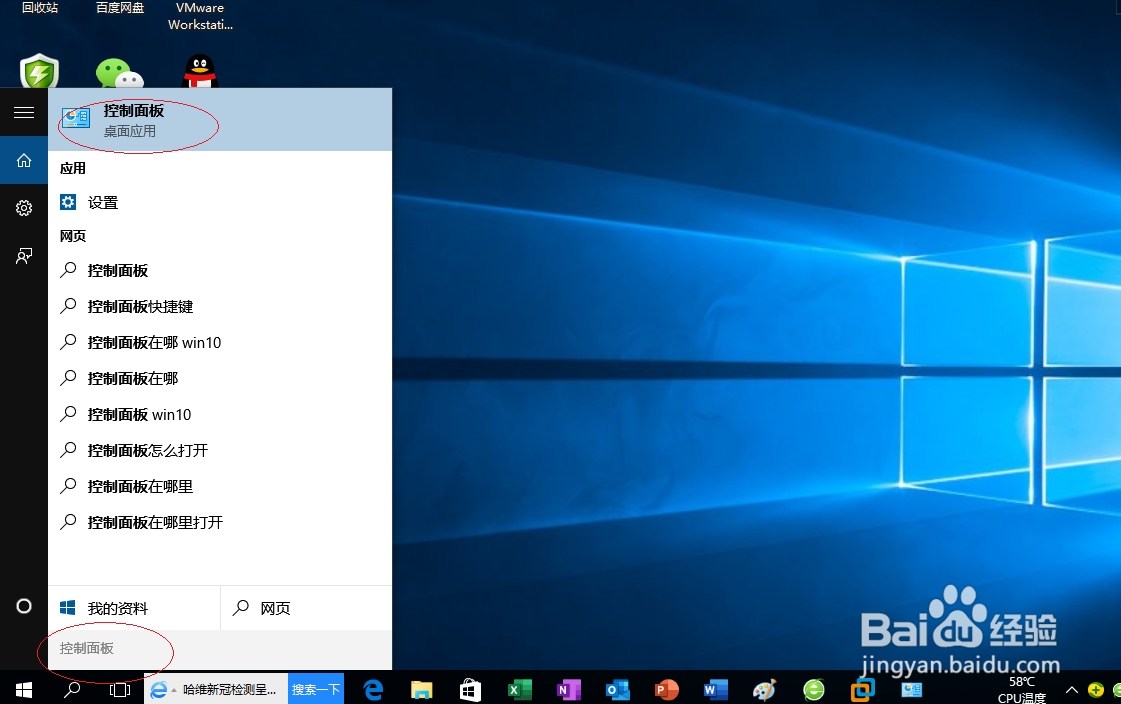1121x704 pixels.
Task: Launch Excel from the taskbar
Action: click(519, 690)
